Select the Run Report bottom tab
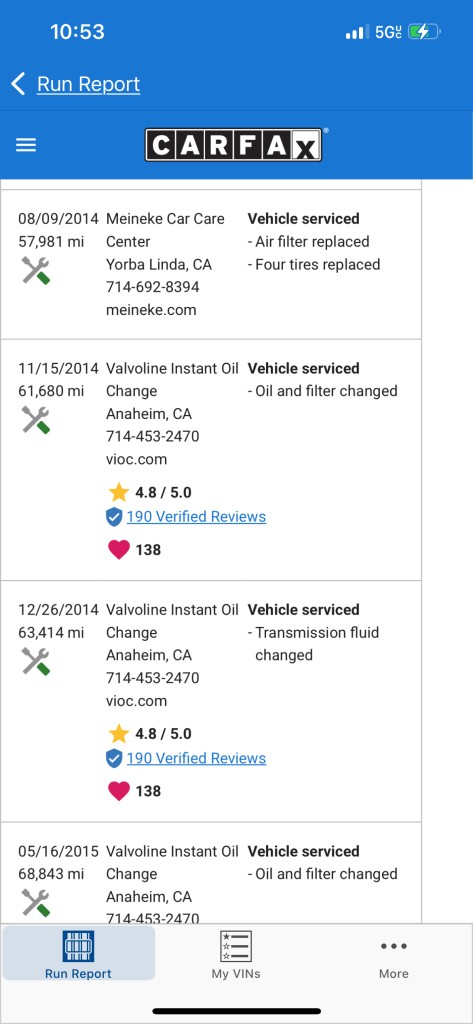Viewport: 473px width, 1024px height. click(78, 955)
